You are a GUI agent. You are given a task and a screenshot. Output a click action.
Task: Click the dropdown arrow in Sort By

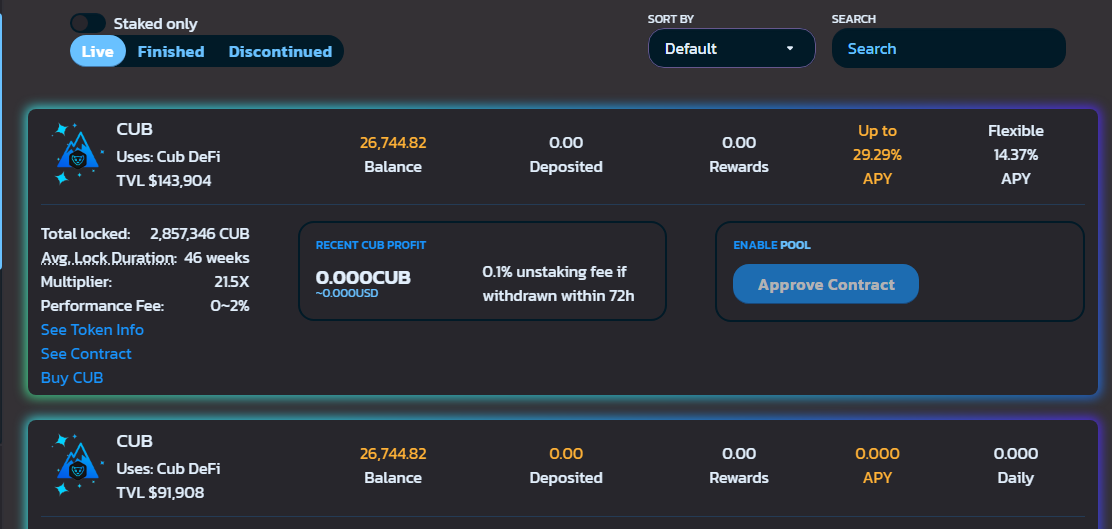point(790,49)
